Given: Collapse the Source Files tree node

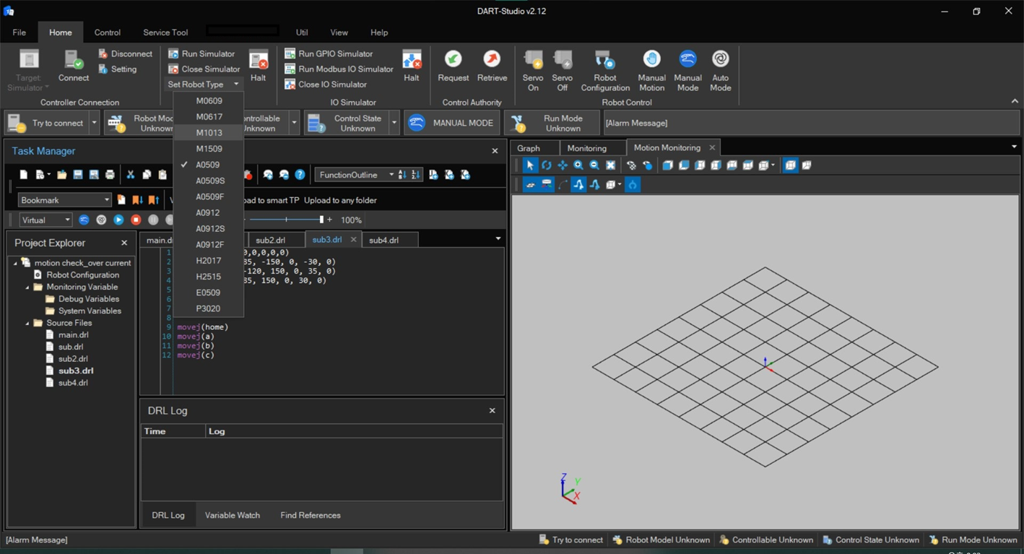Looking at the screenshot, I should pos(27,323).
